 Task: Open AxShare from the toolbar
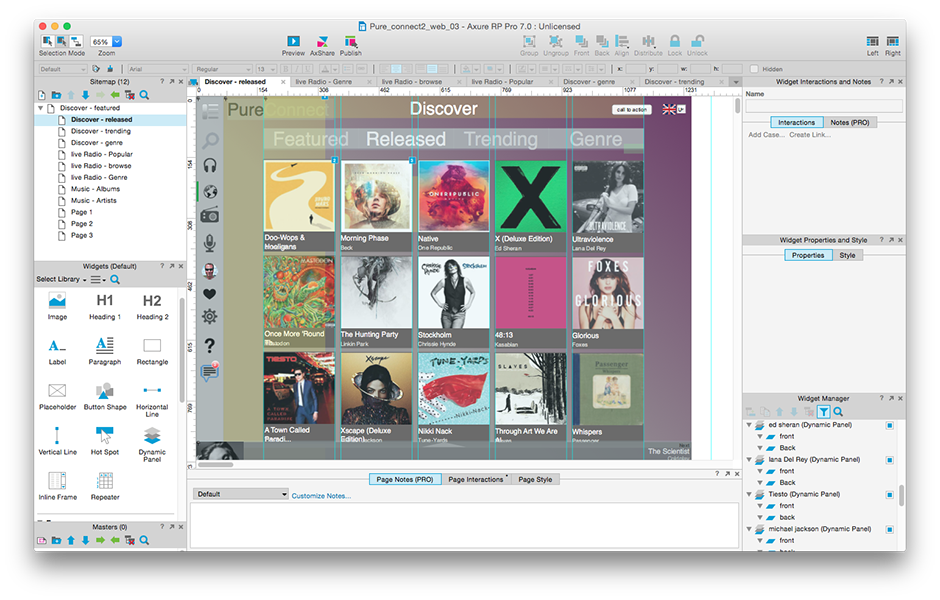coord(322,42)
